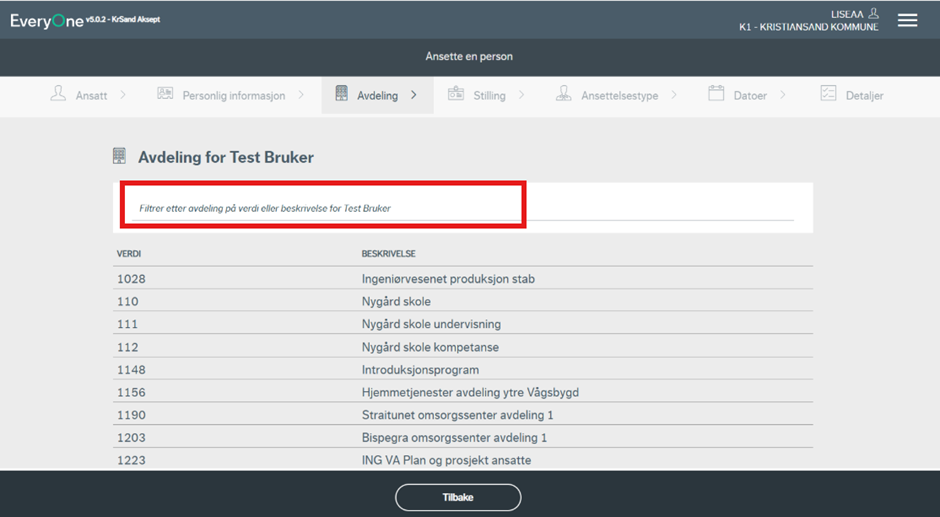
Task: Click the Datoer calendar icon
Action: point(716,95)
